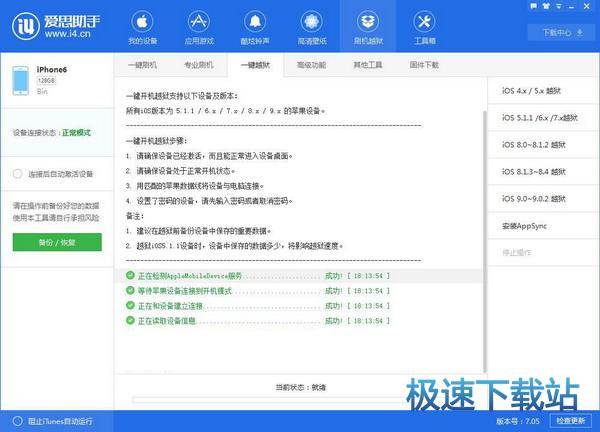Click the feedback message icon in title bar
Image resolution: width=600 pixels, height=432 pixels.
click(x=533, y=6)
